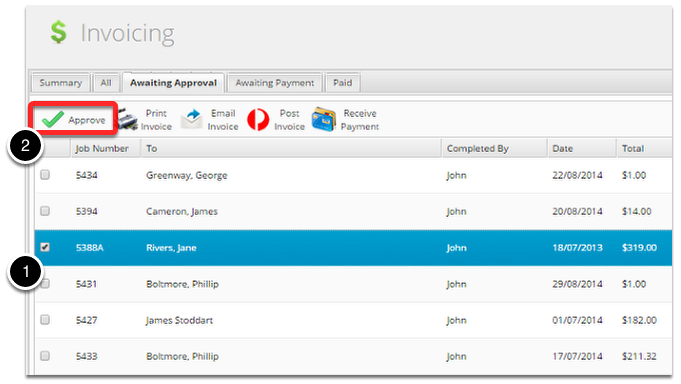
Task: Tick the checkbox for job 5434
Action: [45, 175]
